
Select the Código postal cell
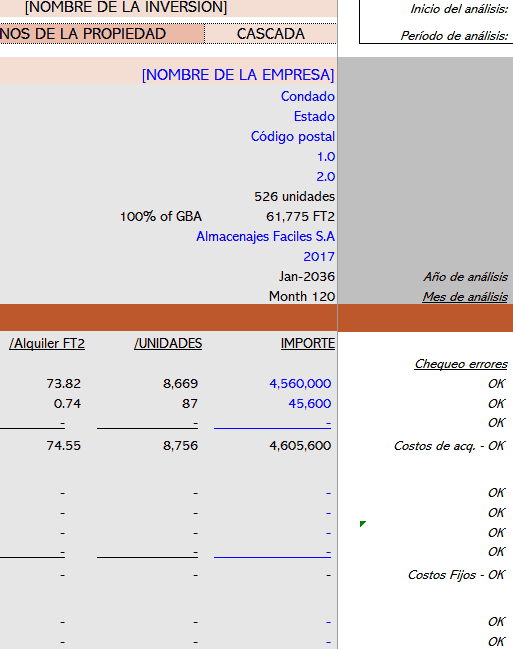(293, 137)
